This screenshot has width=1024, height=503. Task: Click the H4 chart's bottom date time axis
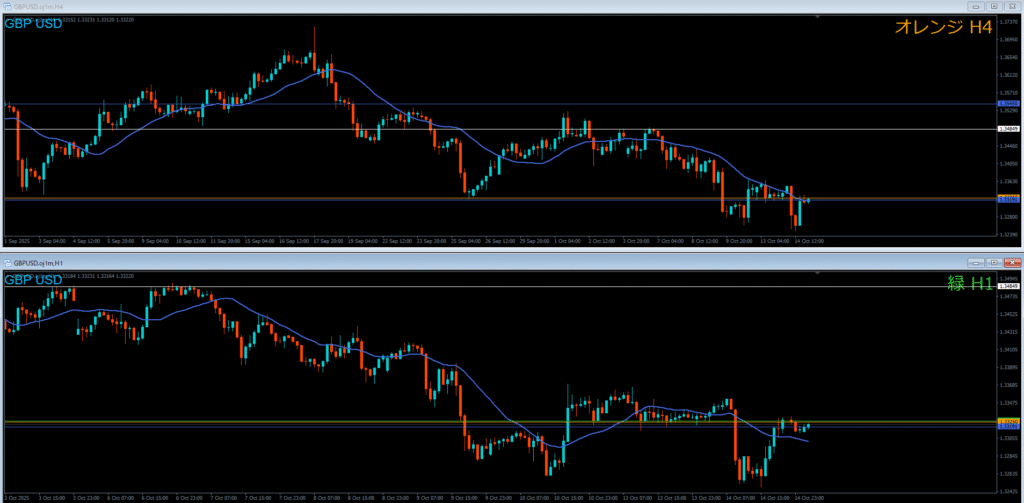[x=400, y=241]
